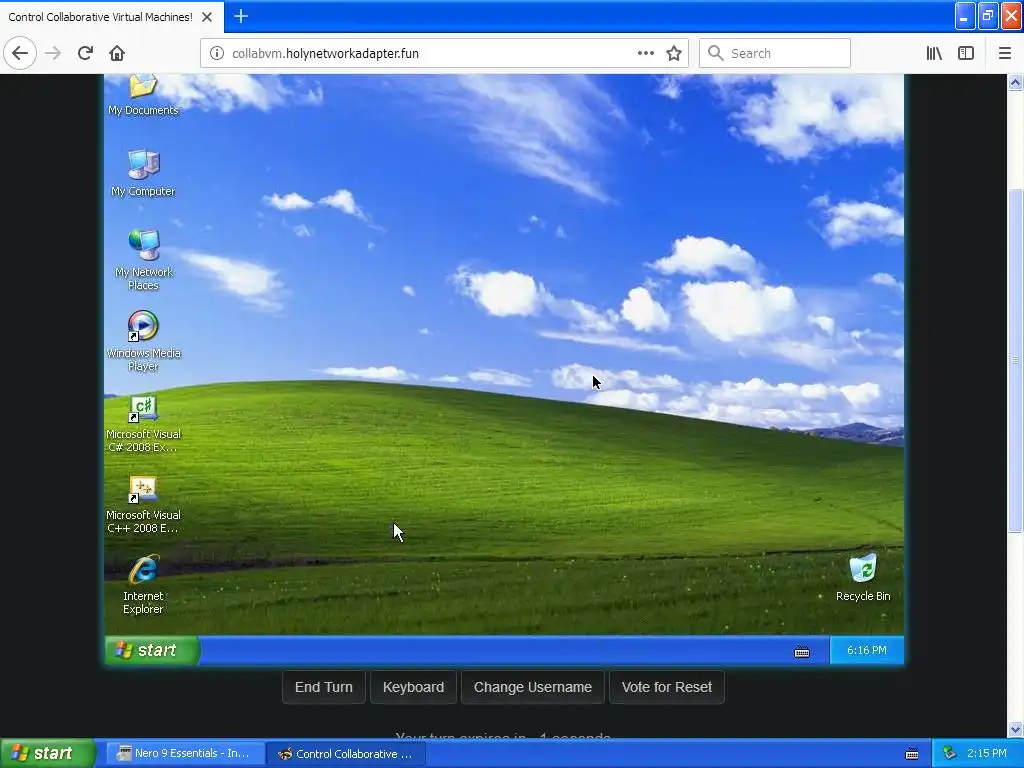Open the VM's inner Start menu

[x=152, y=650]
